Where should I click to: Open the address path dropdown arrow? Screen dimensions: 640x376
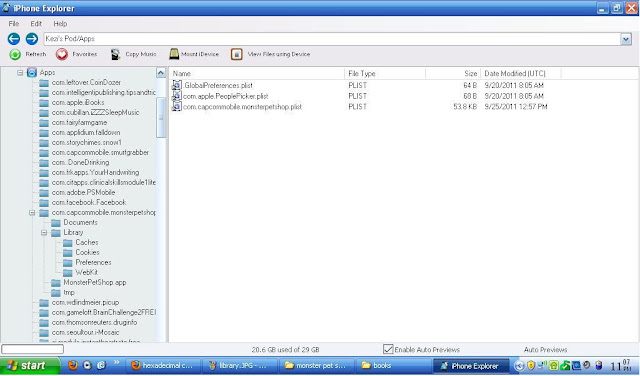pos(626,39)
